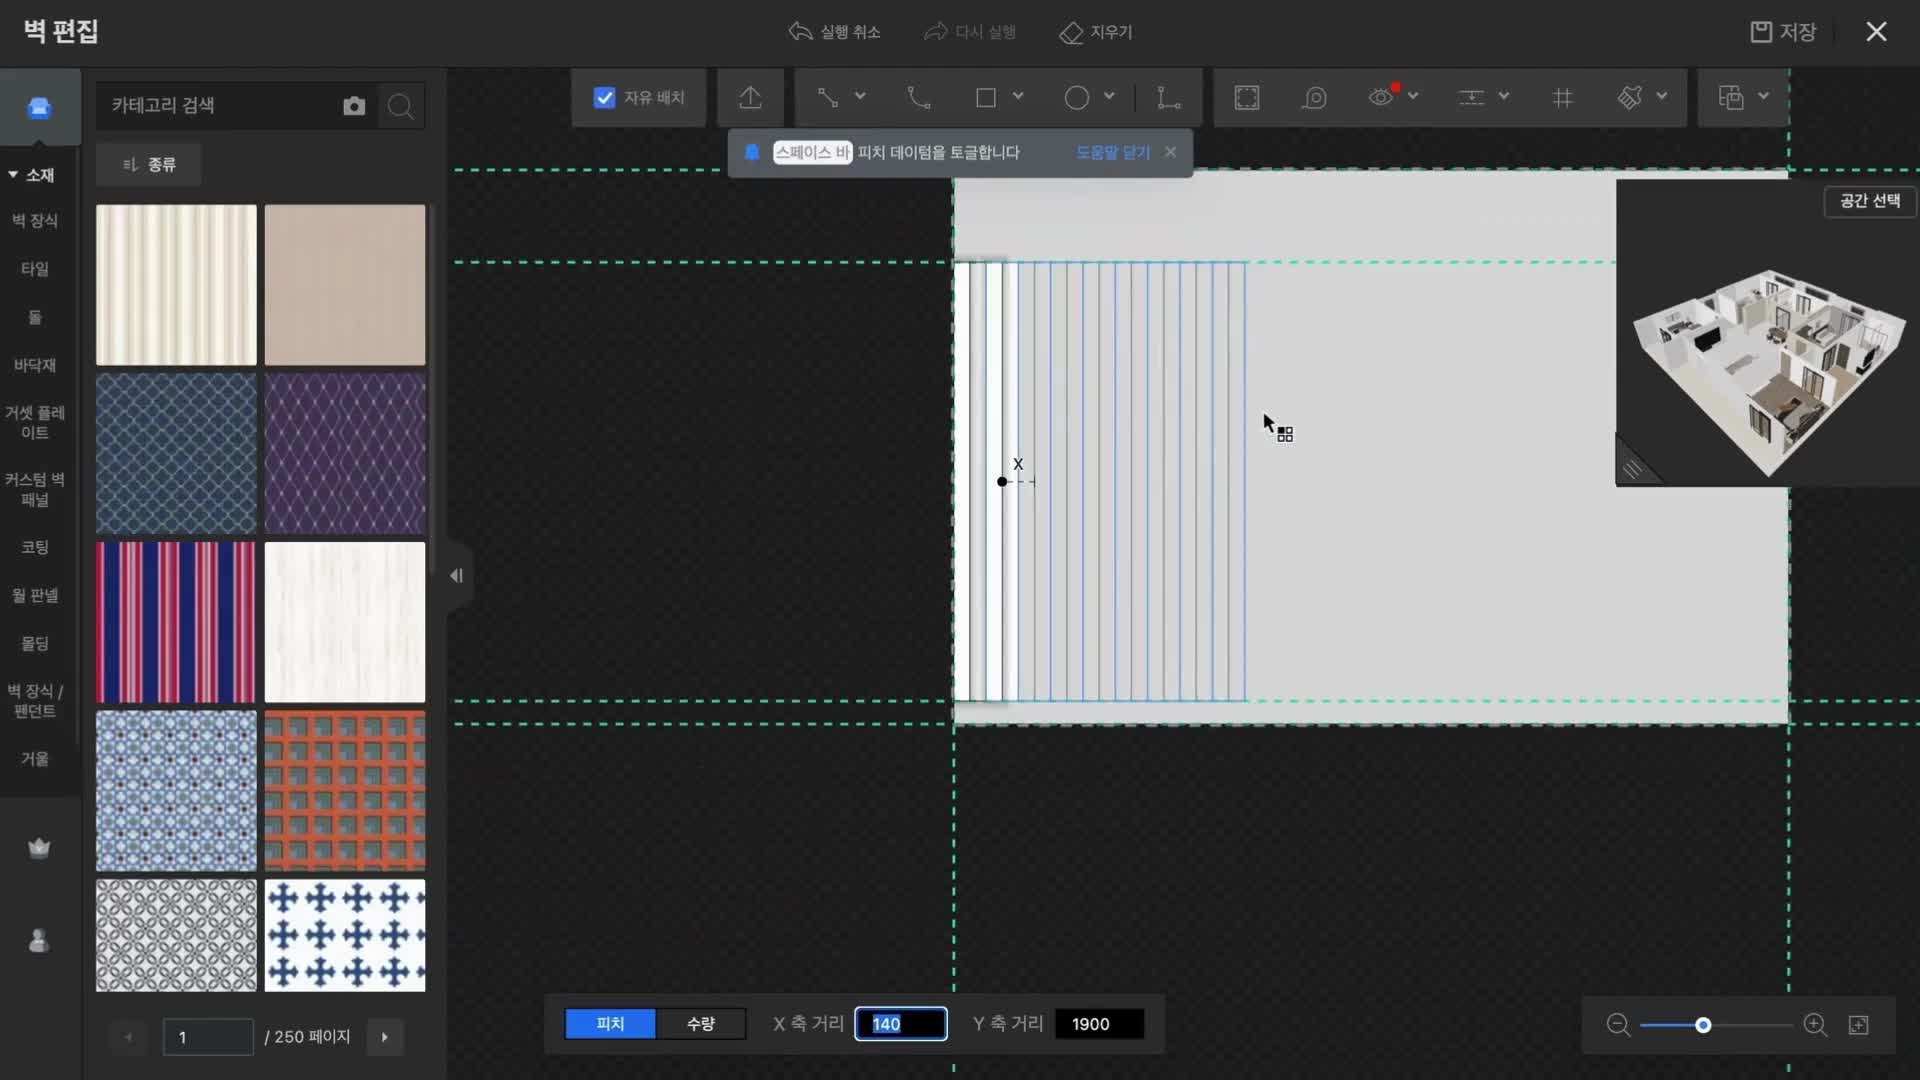This screenshot has width=1920, height=1080.
Task: Click the zoom in magnifier icon
Action: (1815, 1025)
